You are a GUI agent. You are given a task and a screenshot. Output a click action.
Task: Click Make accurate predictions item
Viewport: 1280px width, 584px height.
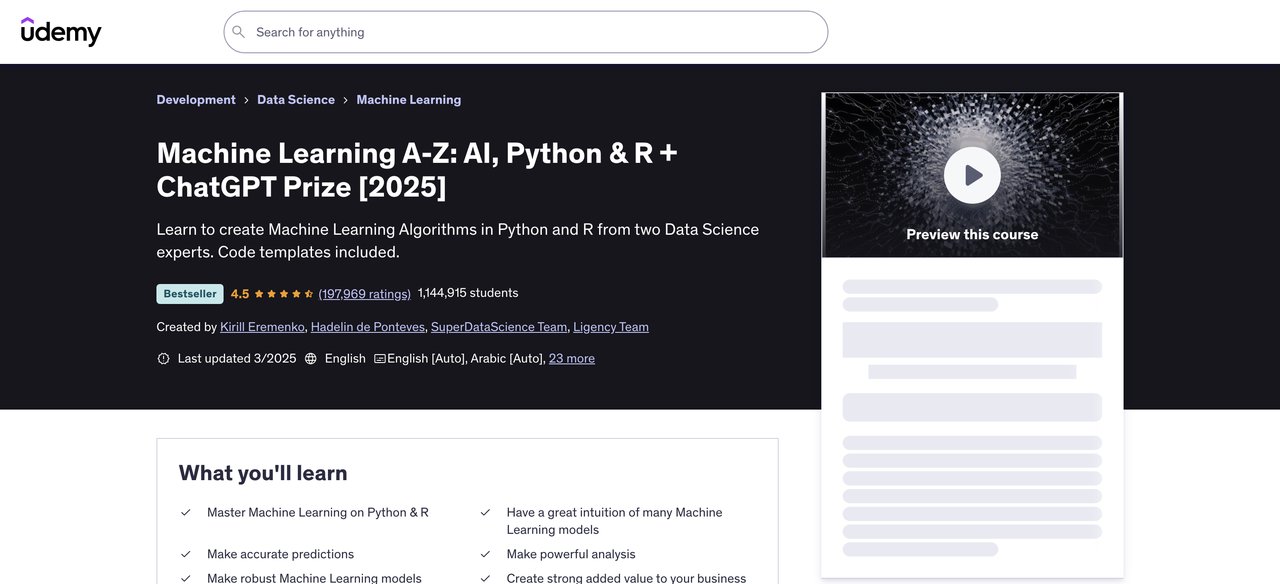click(x=281, y=554)
